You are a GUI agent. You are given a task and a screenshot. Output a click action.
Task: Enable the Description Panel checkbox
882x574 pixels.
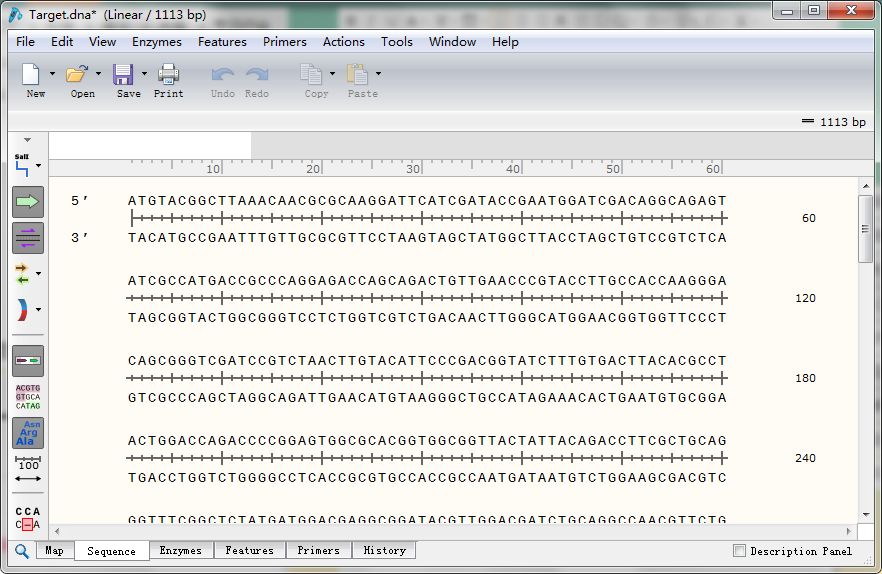740,551
